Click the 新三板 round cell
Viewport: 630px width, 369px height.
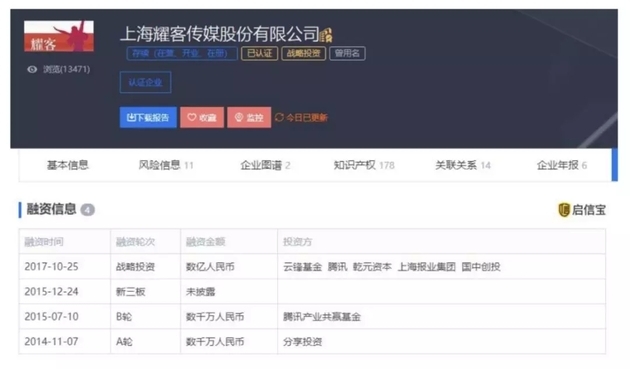131,292
